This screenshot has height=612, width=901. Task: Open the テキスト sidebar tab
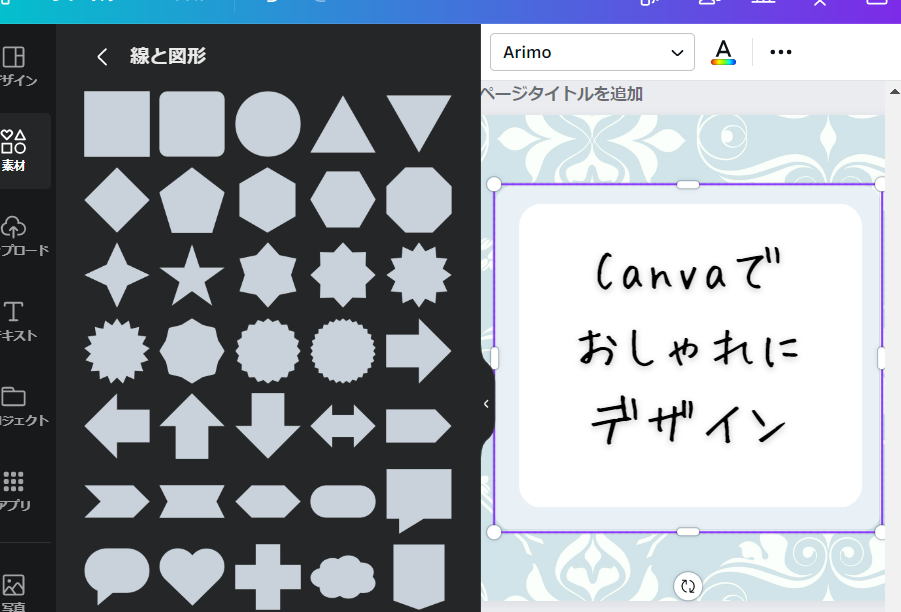click(x=17, y=321)
